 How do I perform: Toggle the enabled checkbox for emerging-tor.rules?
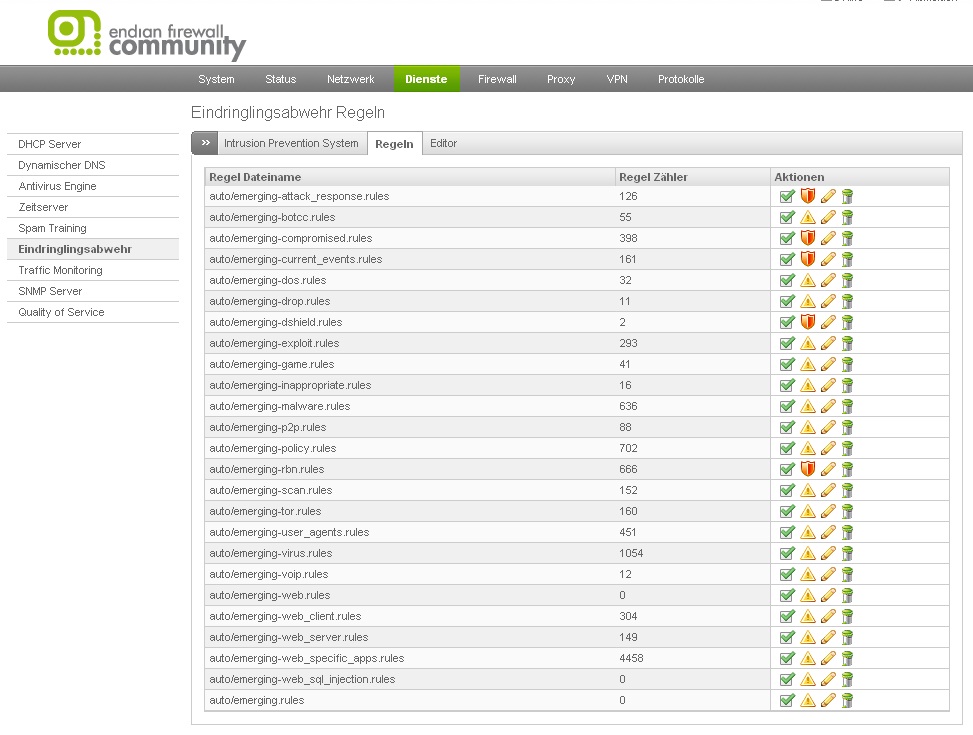788,512
